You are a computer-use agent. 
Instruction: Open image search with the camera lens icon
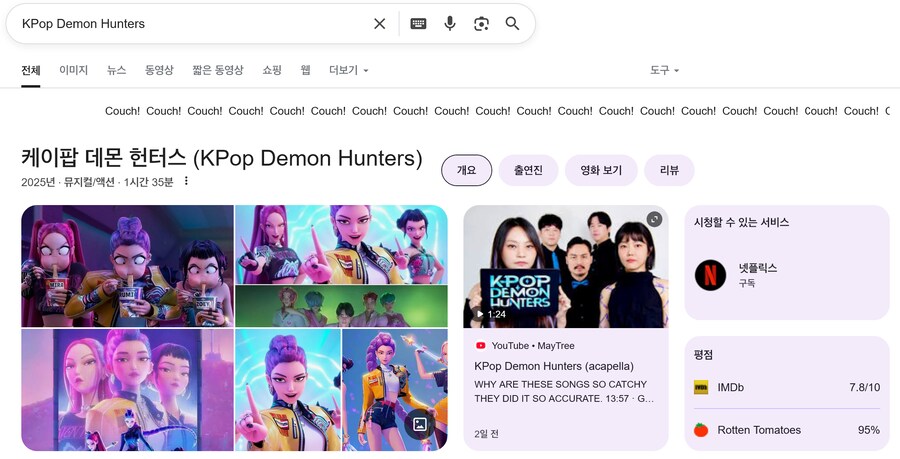click(x=481, y=24)
